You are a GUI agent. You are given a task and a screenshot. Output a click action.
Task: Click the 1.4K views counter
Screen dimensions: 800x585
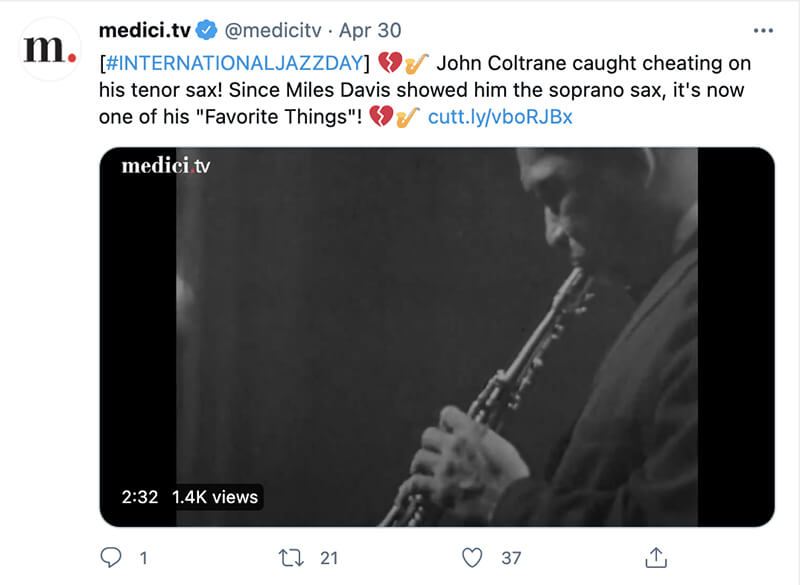(214, 497)
